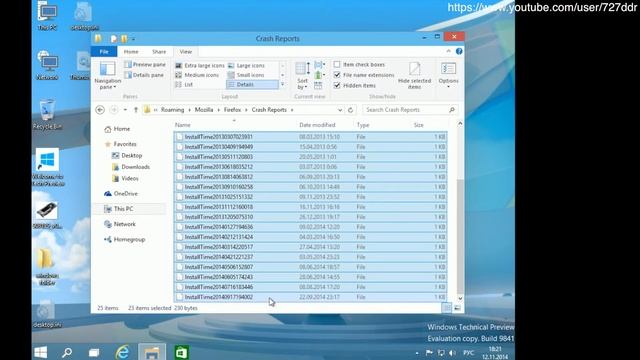Switch to large thumbnails via status bar icon
Viewport: 640px width, 360px height.
coord(457,308)
